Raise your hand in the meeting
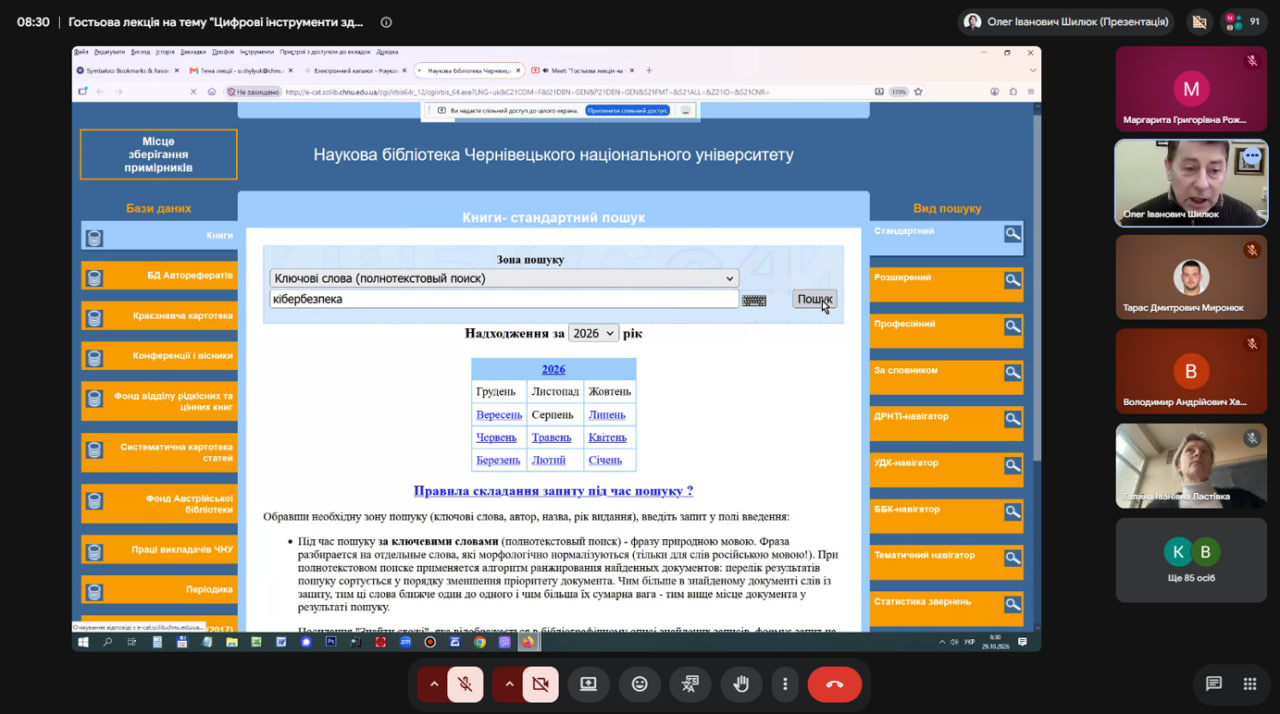The width and height of the screenshot is (1280, 714). point(741,684)
